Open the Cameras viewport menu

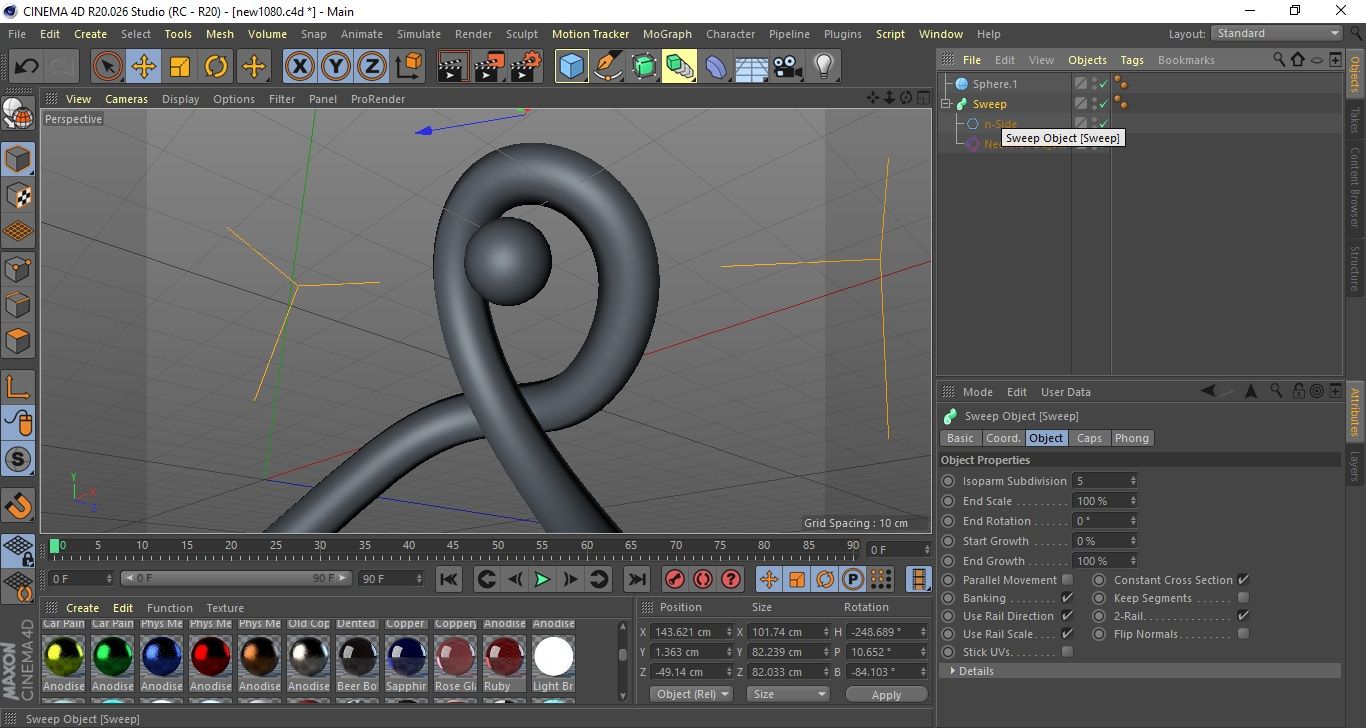tap(126, 99)
